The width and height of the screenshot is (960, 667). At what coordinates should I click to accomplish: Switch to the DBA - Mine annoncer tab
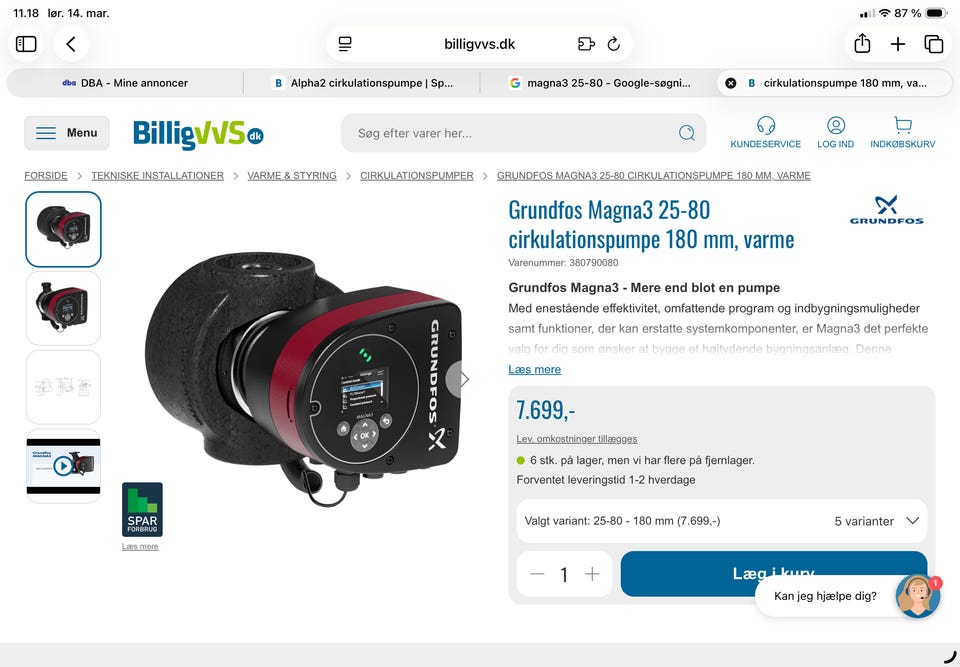tap(125, 83)
